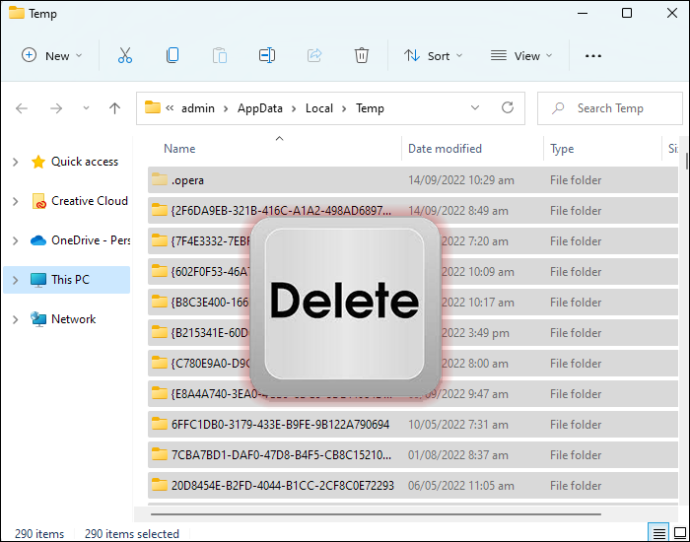Expand the Network tree node
Screen dimensions: 690x542
(x=15, y=319)
